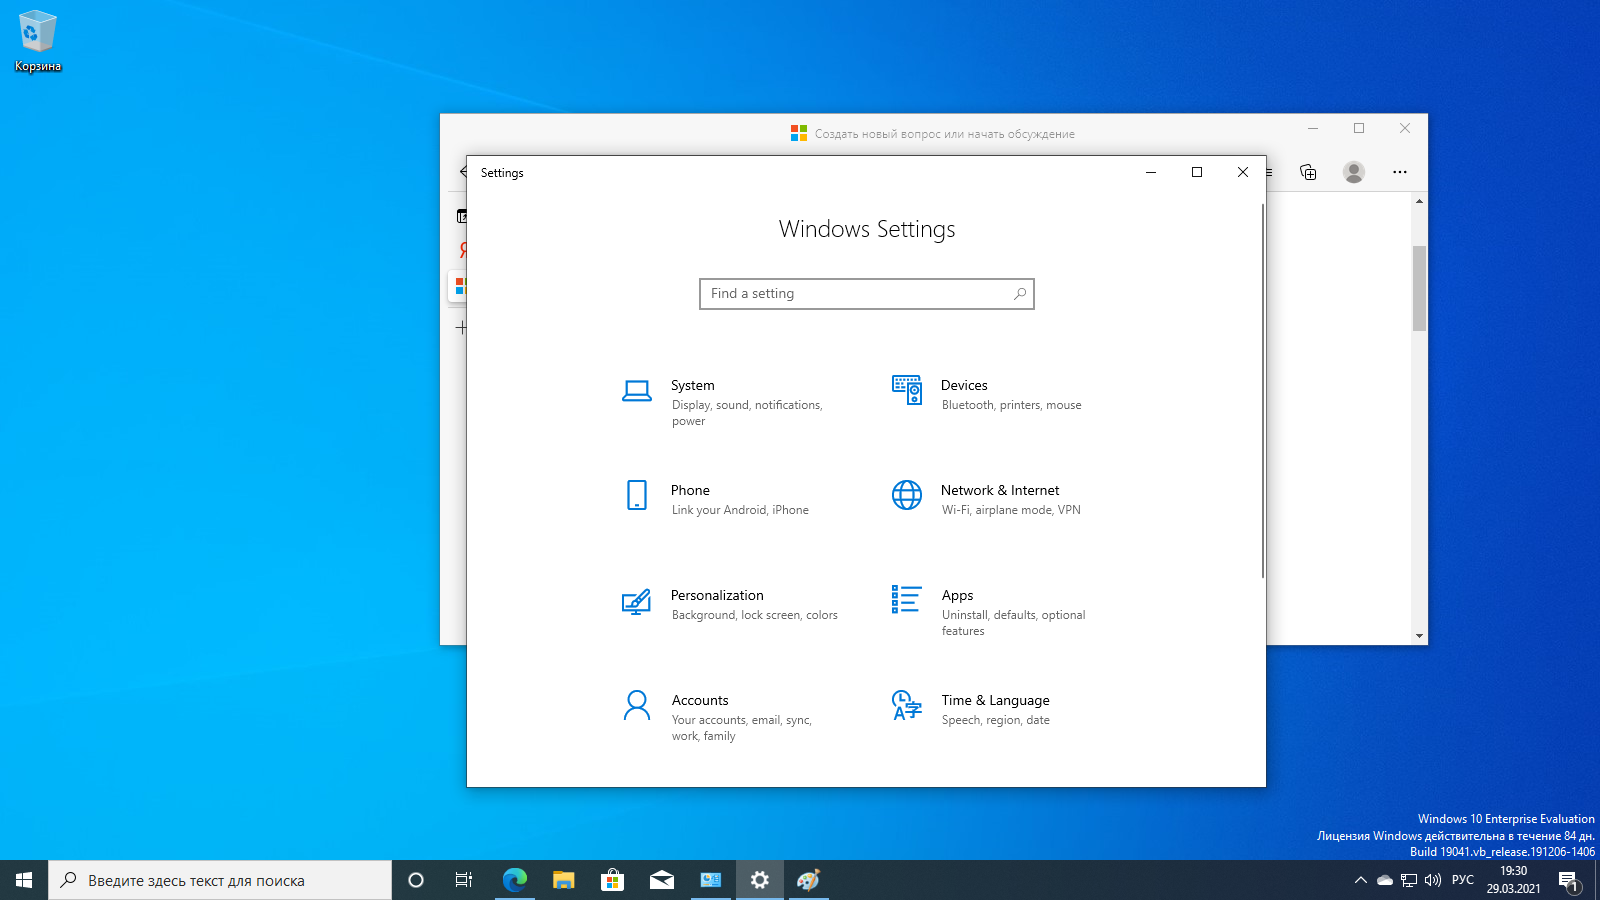Add new tab with plus in Edge sidebar
The height and width of the screenshot is (900, 1600).
[461, 327]
